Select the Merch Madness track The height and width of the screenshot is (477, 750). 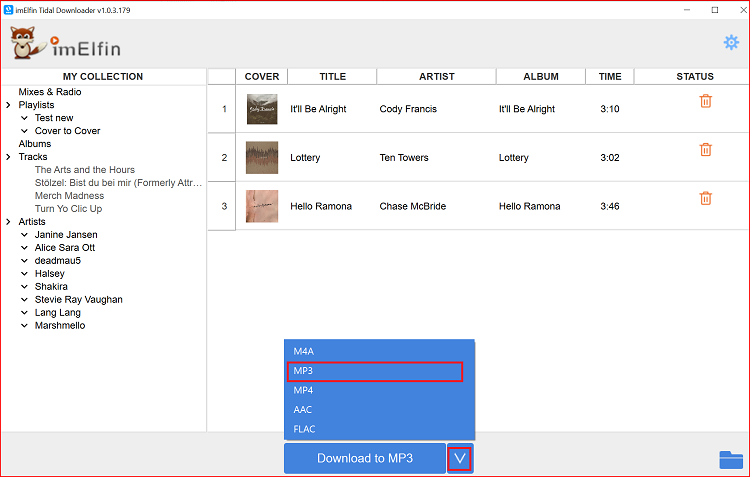coord(69,195)
